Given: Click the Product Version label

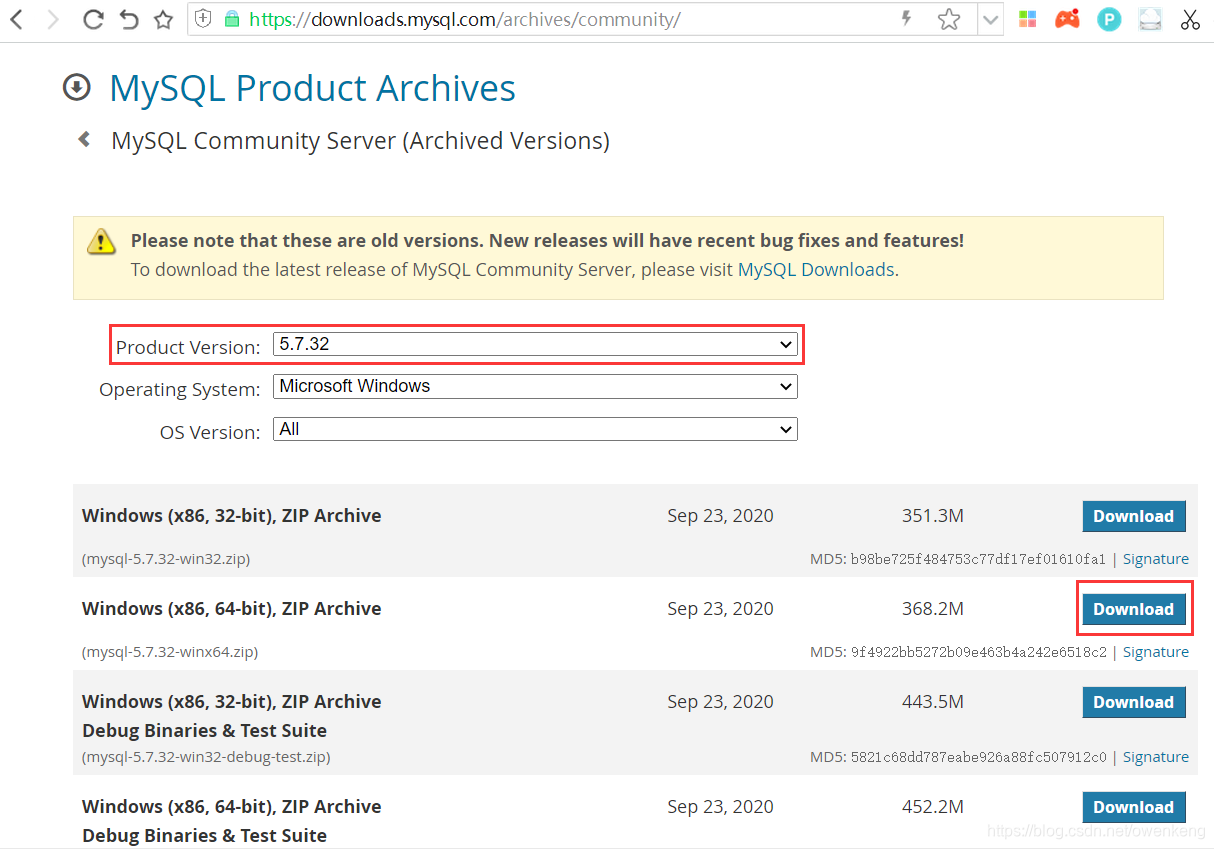Looking at the screenshot, I should pyautogui.click(x=188, y=348).
